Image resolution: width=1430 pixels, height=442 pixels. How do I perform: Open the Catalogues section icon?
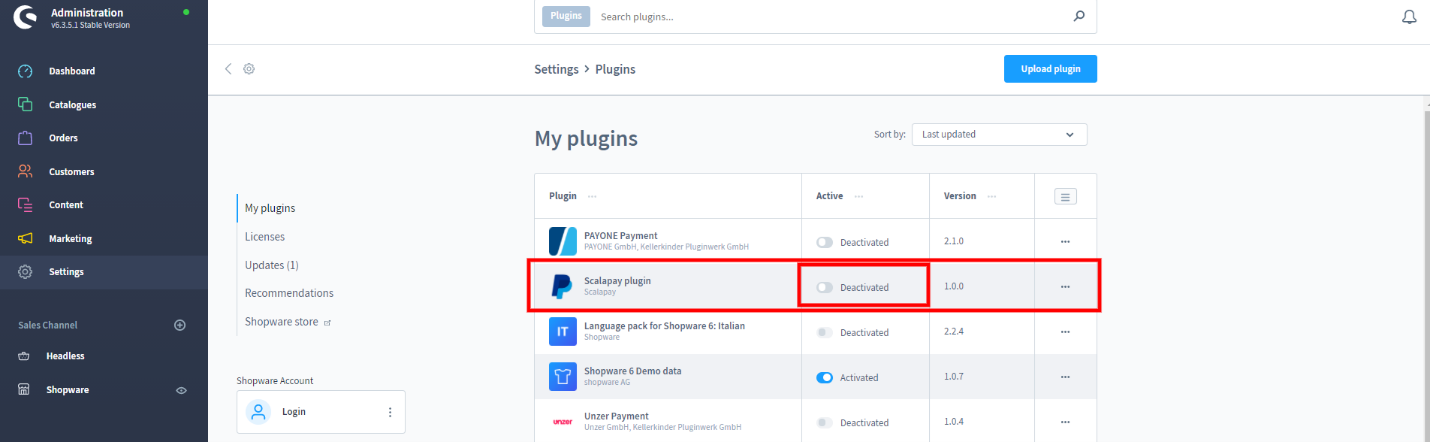click(x=26, y=105)
